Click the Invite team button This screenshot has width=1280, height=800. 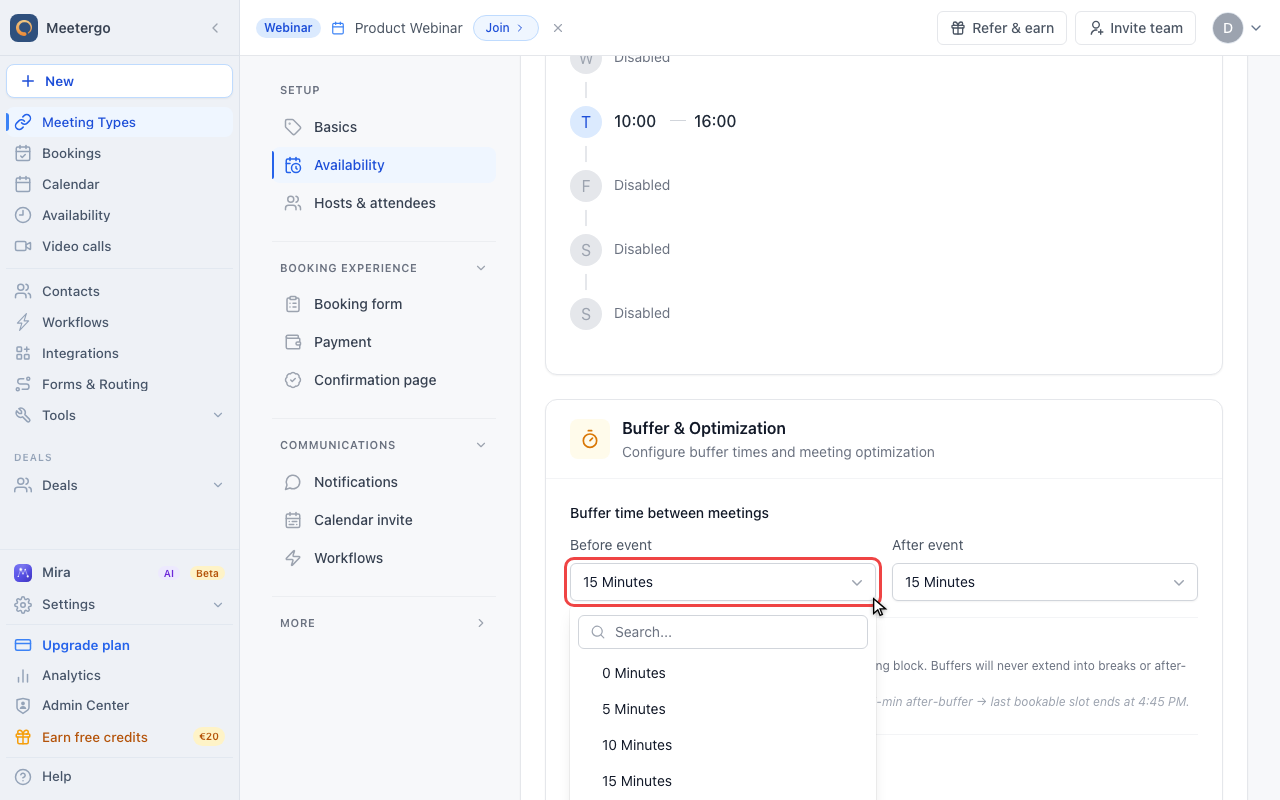[1135, 28]
